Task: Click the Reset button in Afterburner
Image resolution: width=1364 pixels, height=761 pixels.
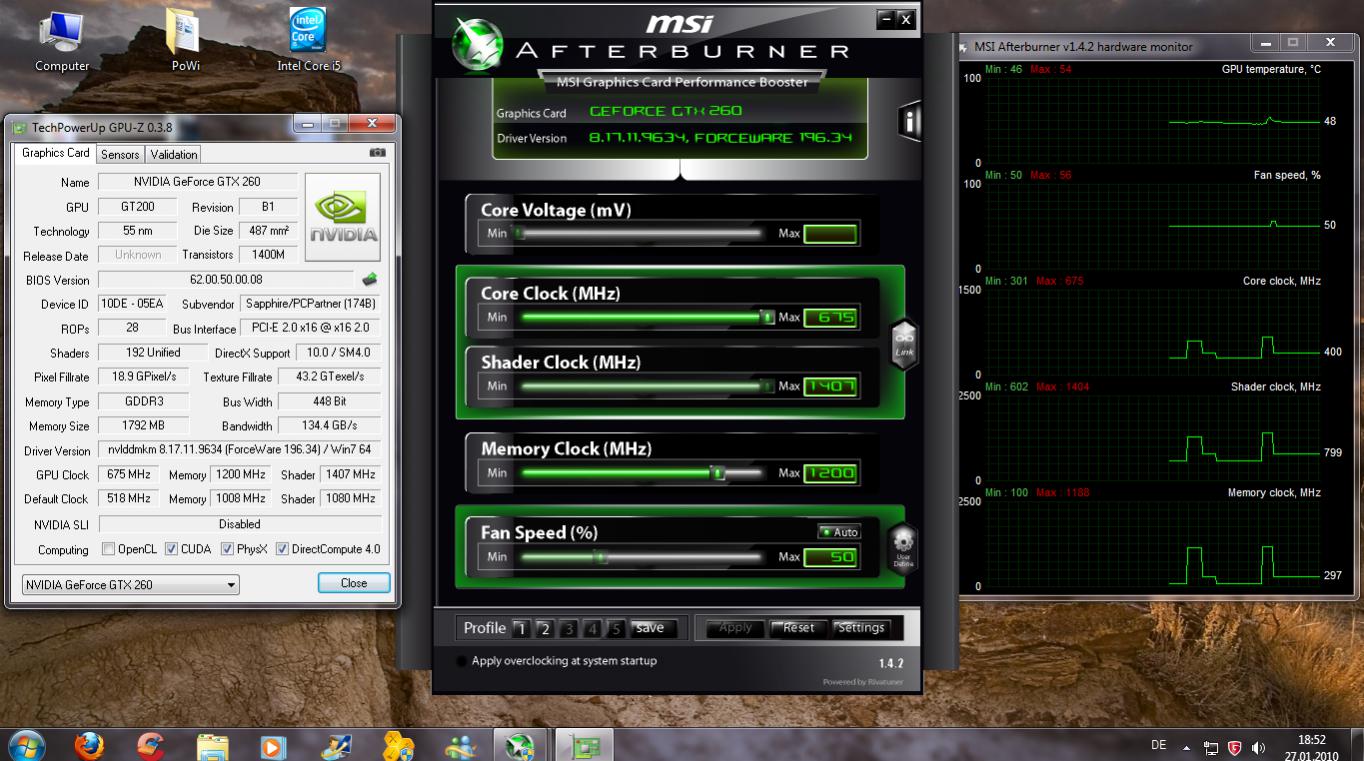Action: tap(798, 628)
